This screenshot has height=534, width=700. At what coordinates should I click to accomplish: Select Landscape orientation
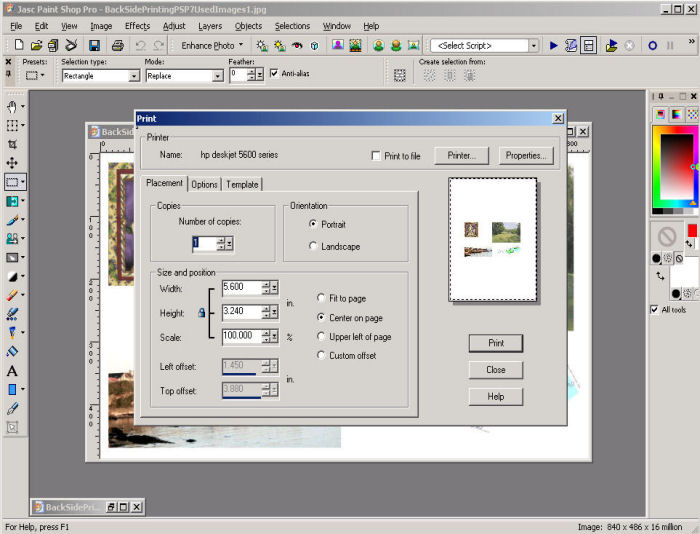[314, 246]
